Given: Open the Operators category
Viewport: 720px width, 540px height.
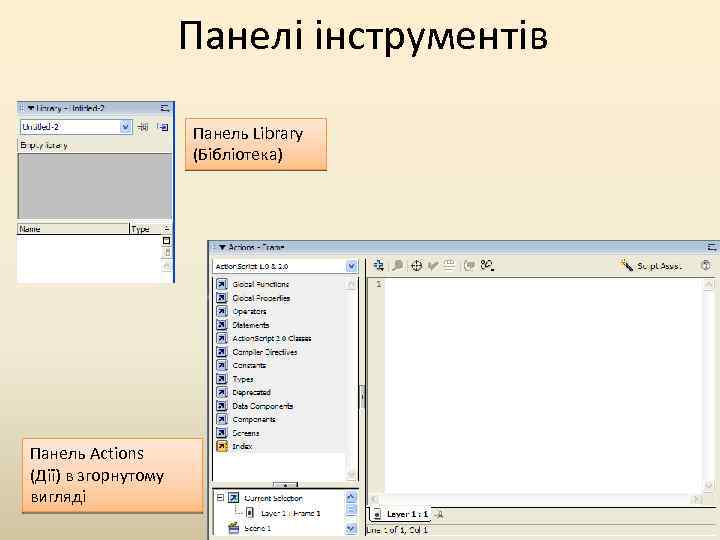Looking at the screenshot, I should [x=249, y=311].
